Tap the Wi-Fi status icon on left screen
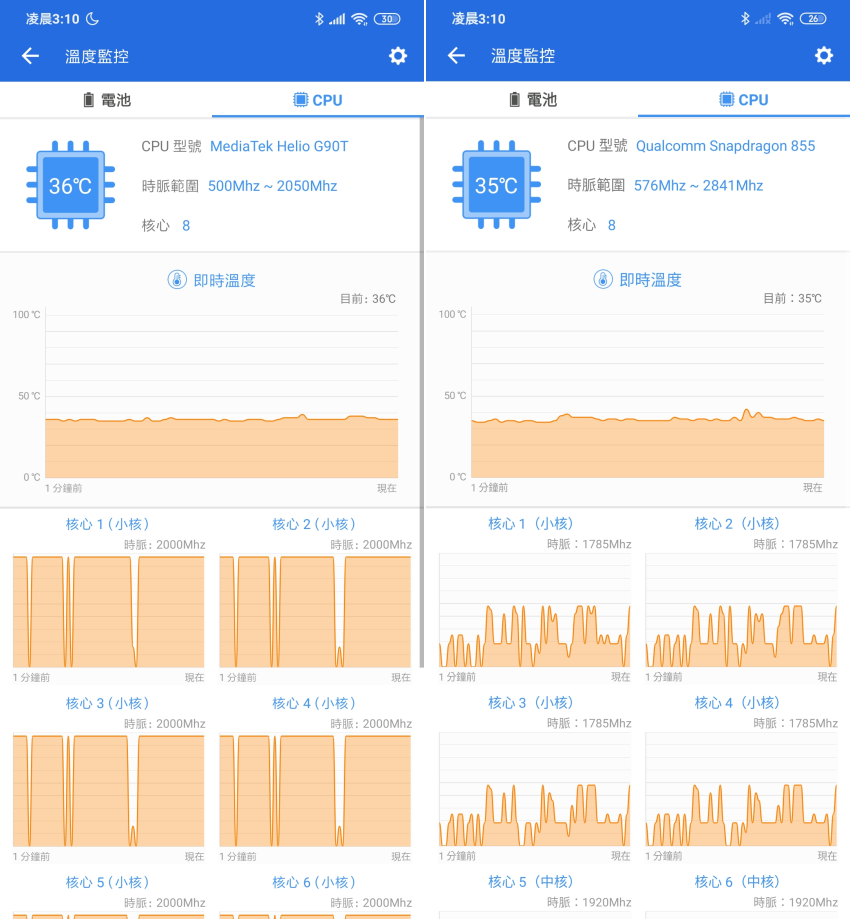 (359, 19)
